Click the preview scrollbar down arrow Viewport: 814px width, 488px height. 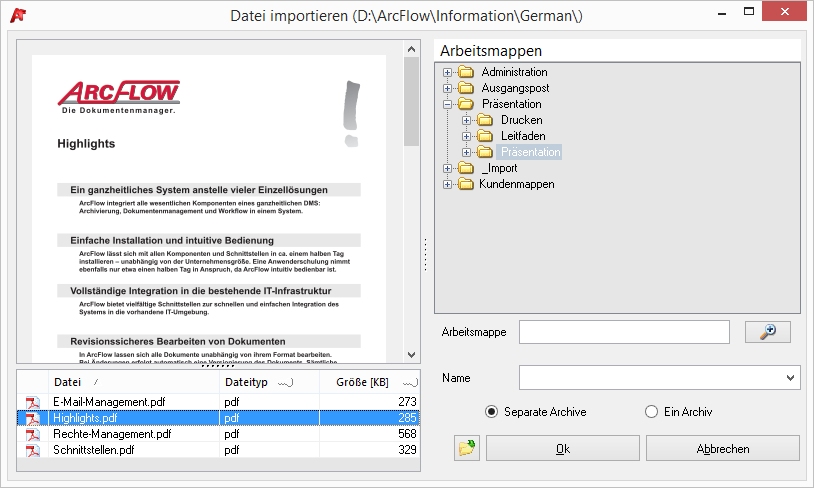pyautogui.click(x=411, y=355)
